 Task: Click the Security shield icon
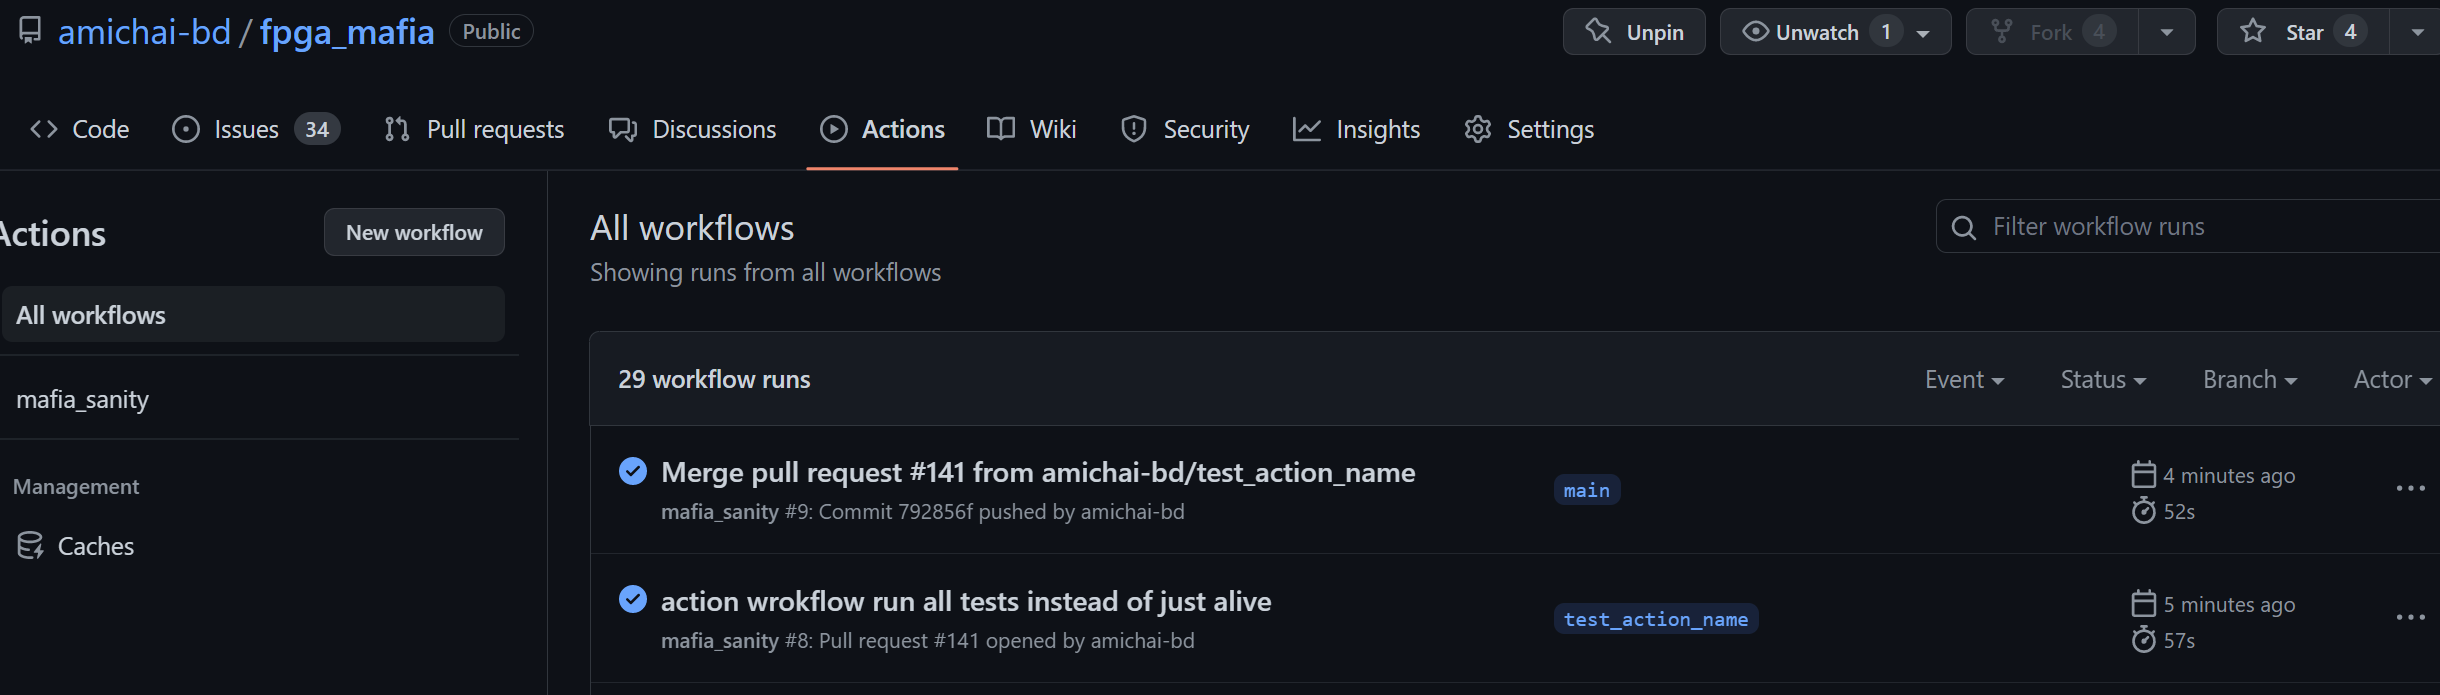click(1133, 129)
